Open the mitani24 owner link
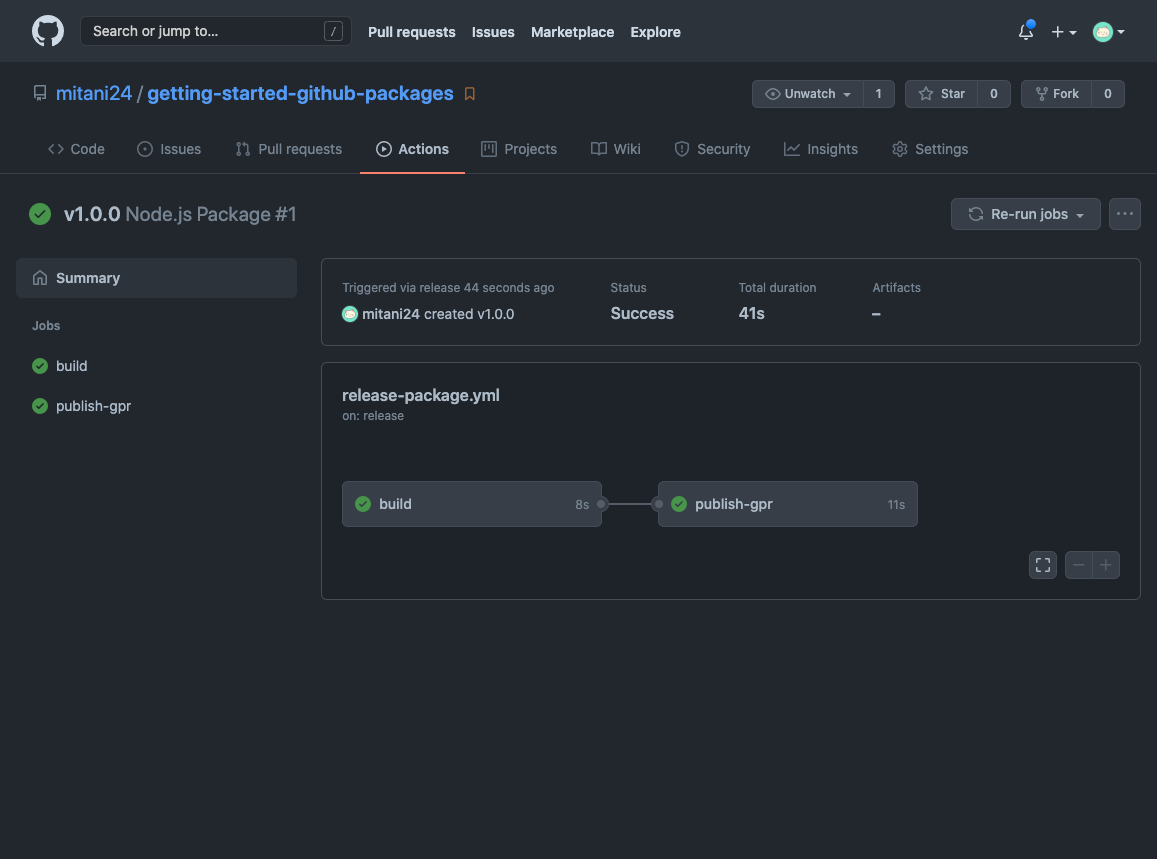 coord(94,93)
